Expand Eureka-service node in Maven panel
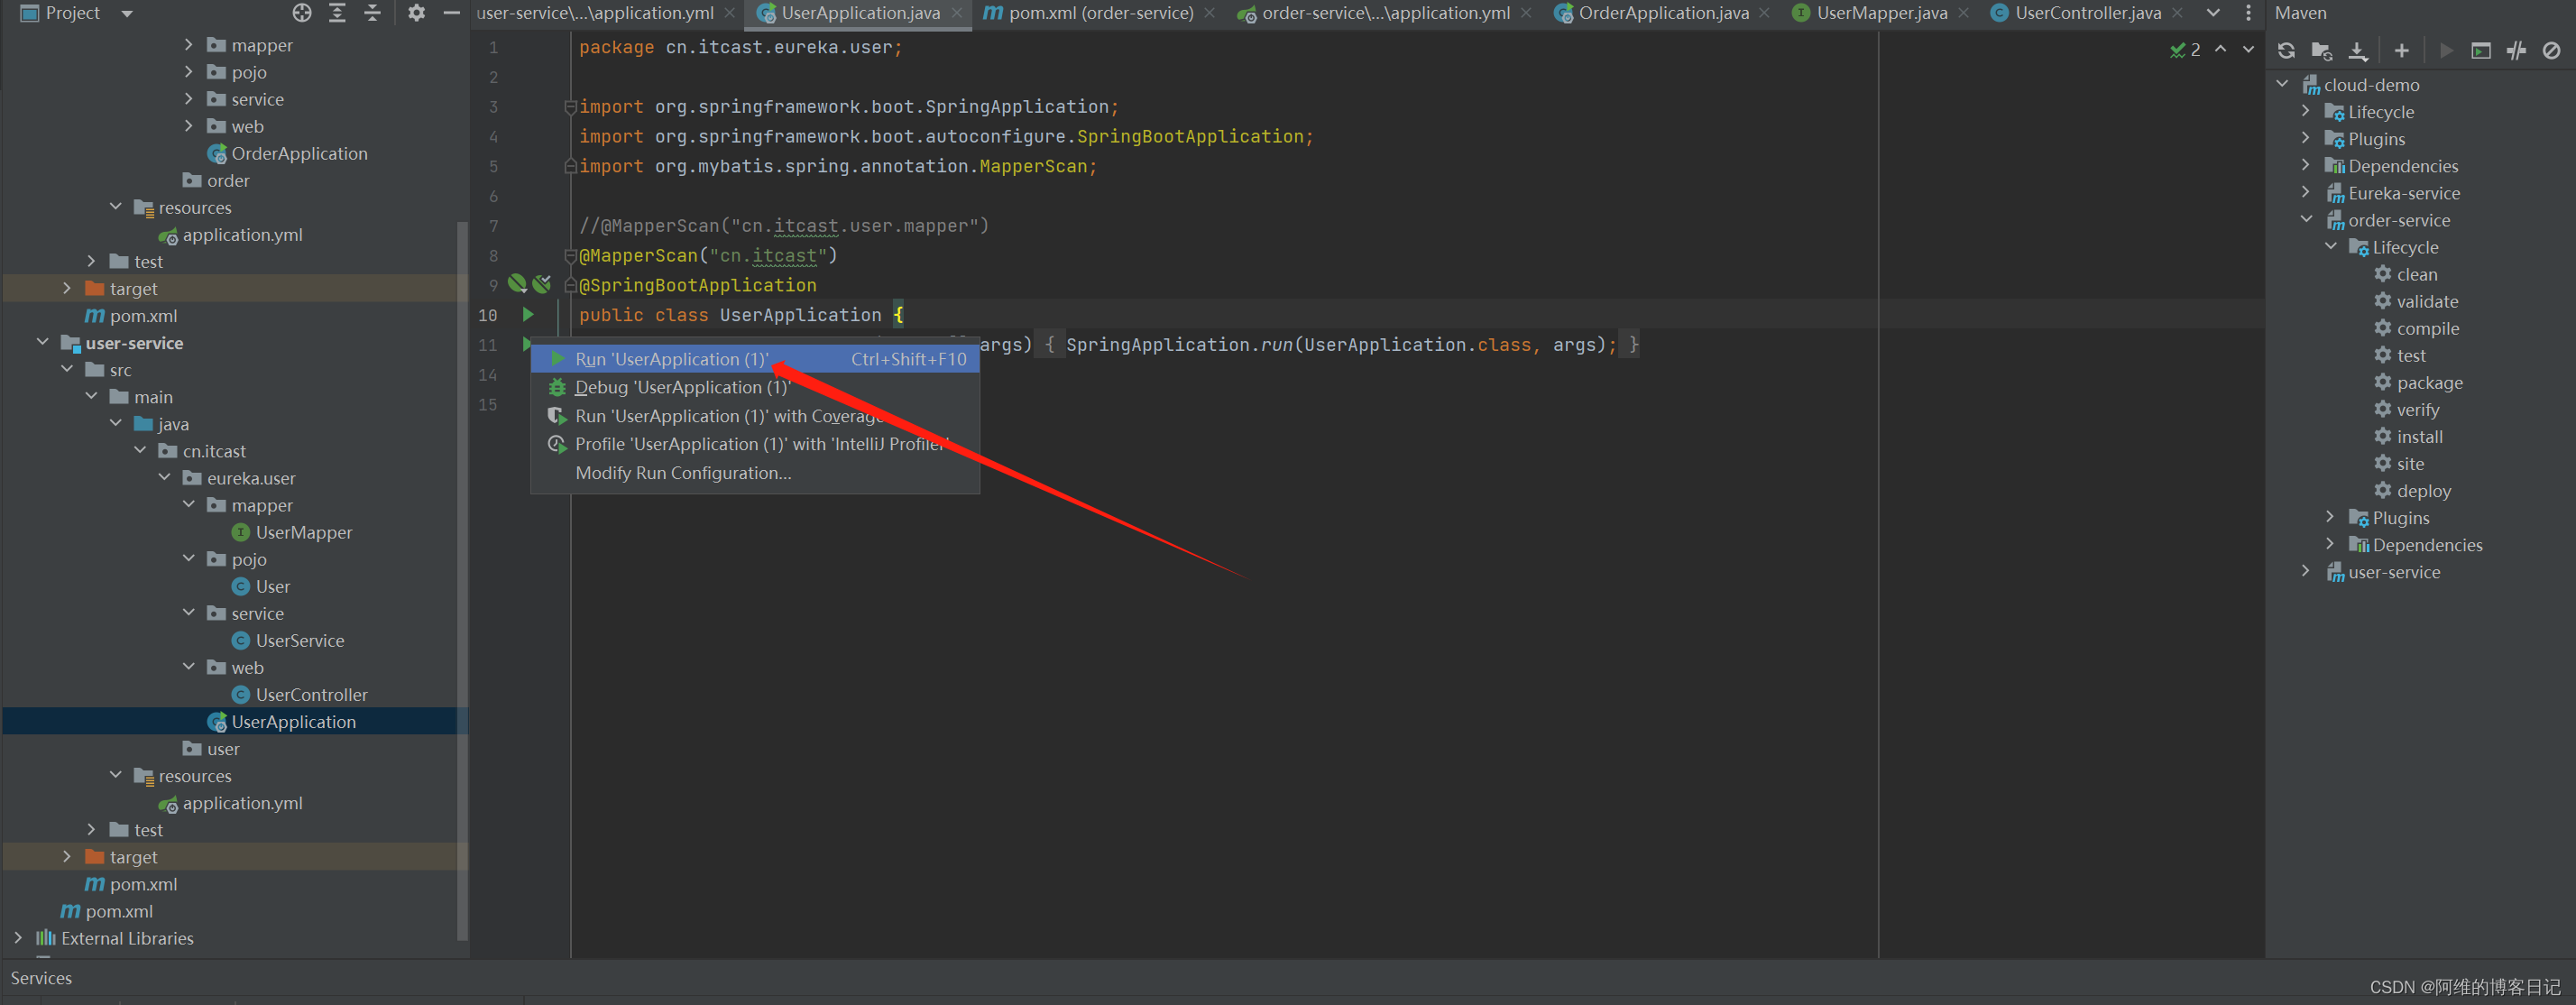2576x1005 pixels. pos(2306,192)
